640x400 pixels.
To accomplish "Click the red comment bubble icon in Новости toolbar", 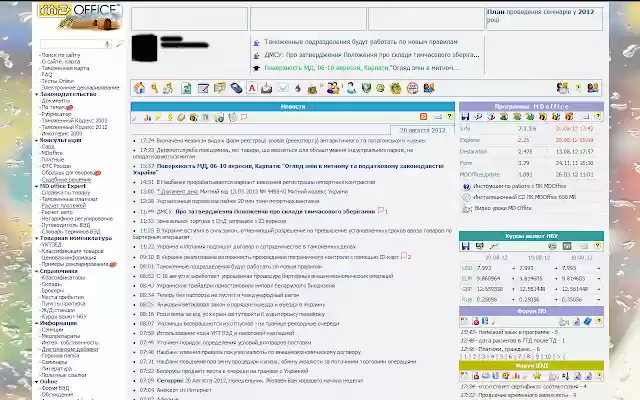I will click(x=244, y=118).
